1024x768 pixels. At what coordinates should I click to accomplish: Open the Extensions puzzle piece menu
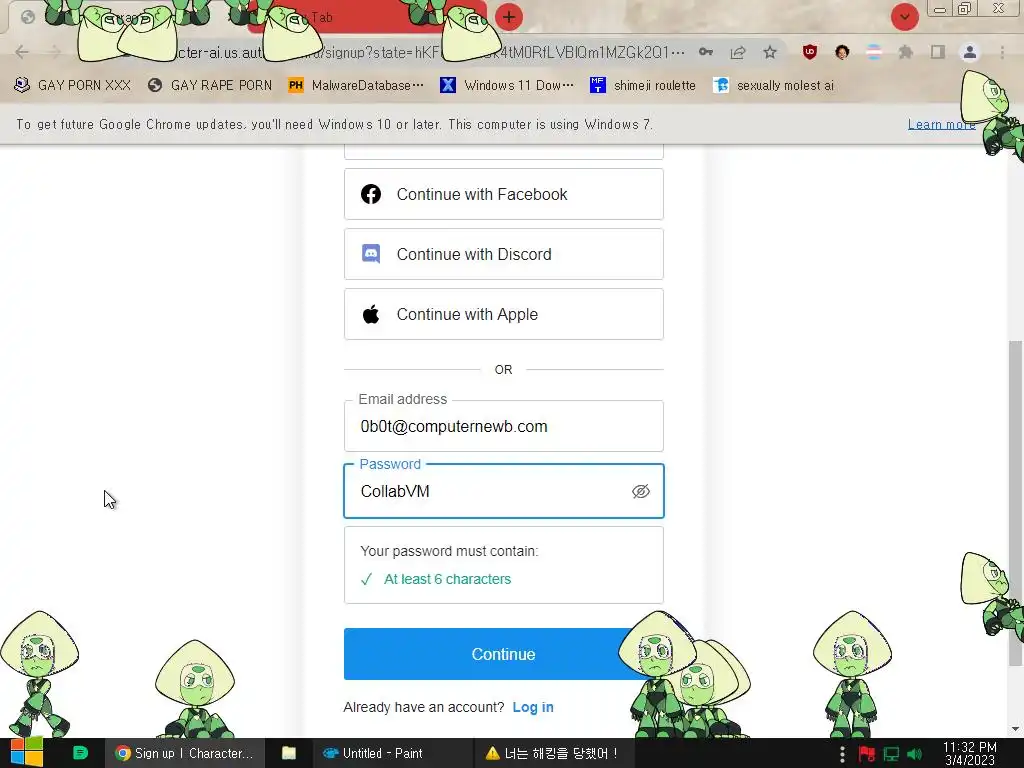tap(906, 52)
